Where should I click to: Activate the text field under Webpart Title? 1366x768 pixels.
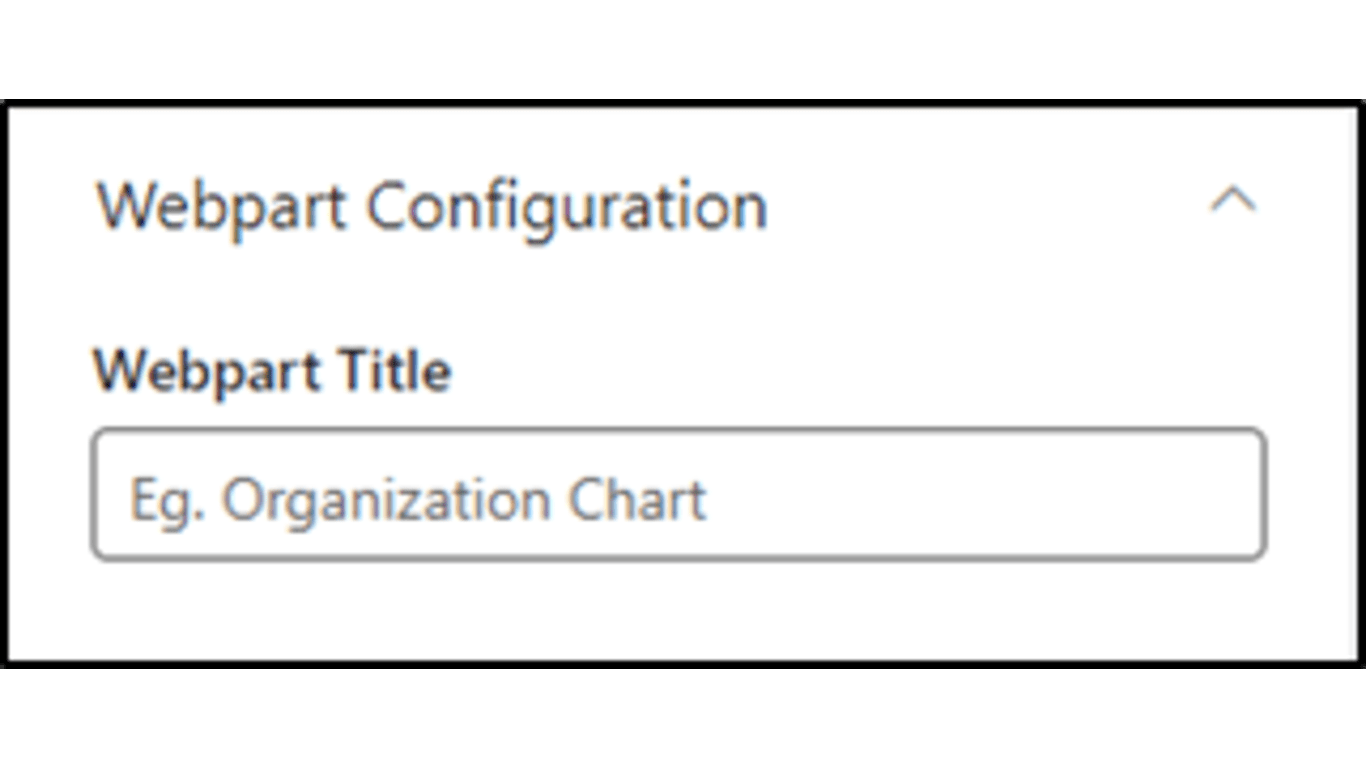pyautogui.click(x=678, y=495)
